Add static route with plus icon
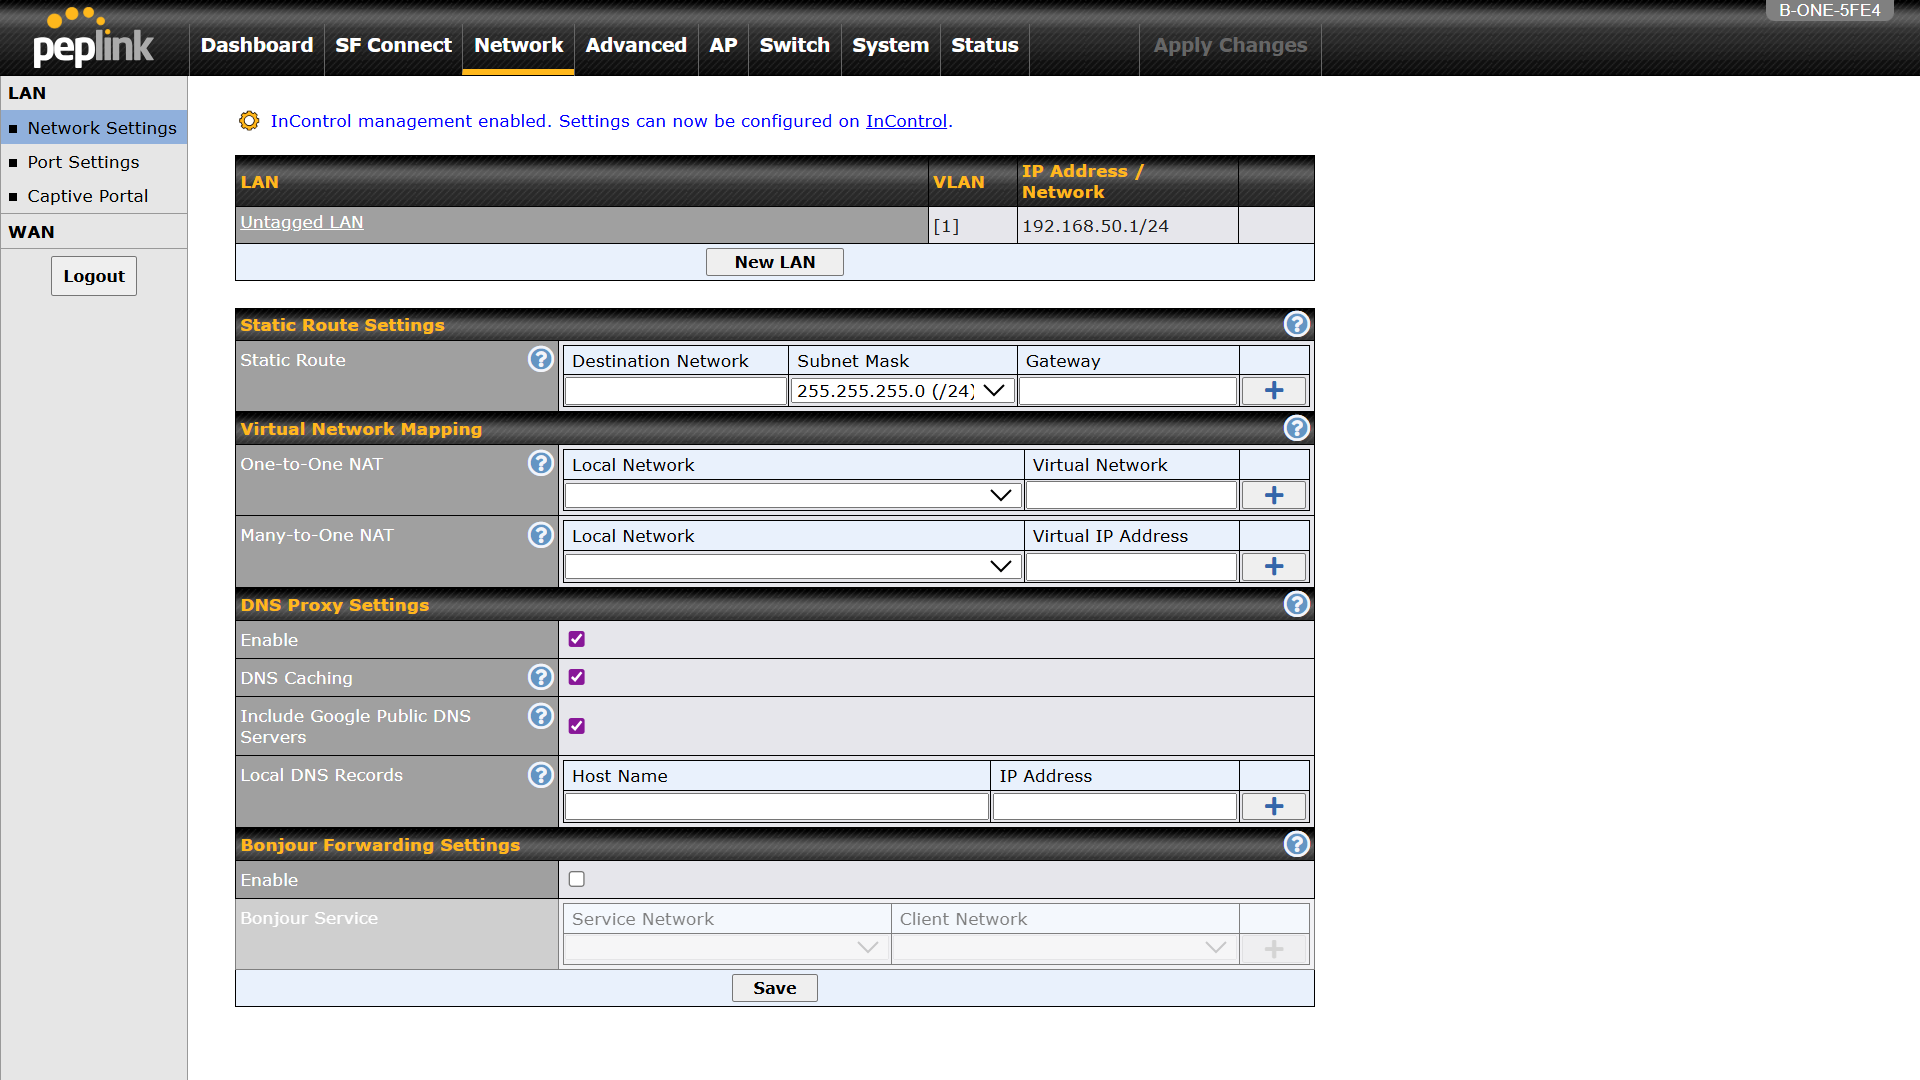1920x1080 pixels. pyautogui.click(x=1273, y=391)
